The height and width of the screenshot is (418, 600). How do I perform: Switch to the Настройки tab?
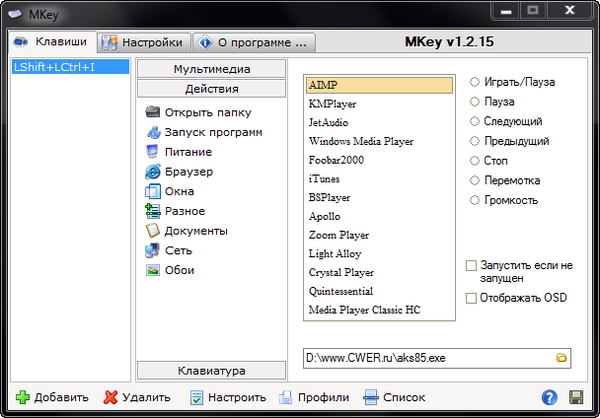click(x=145, y=43)
